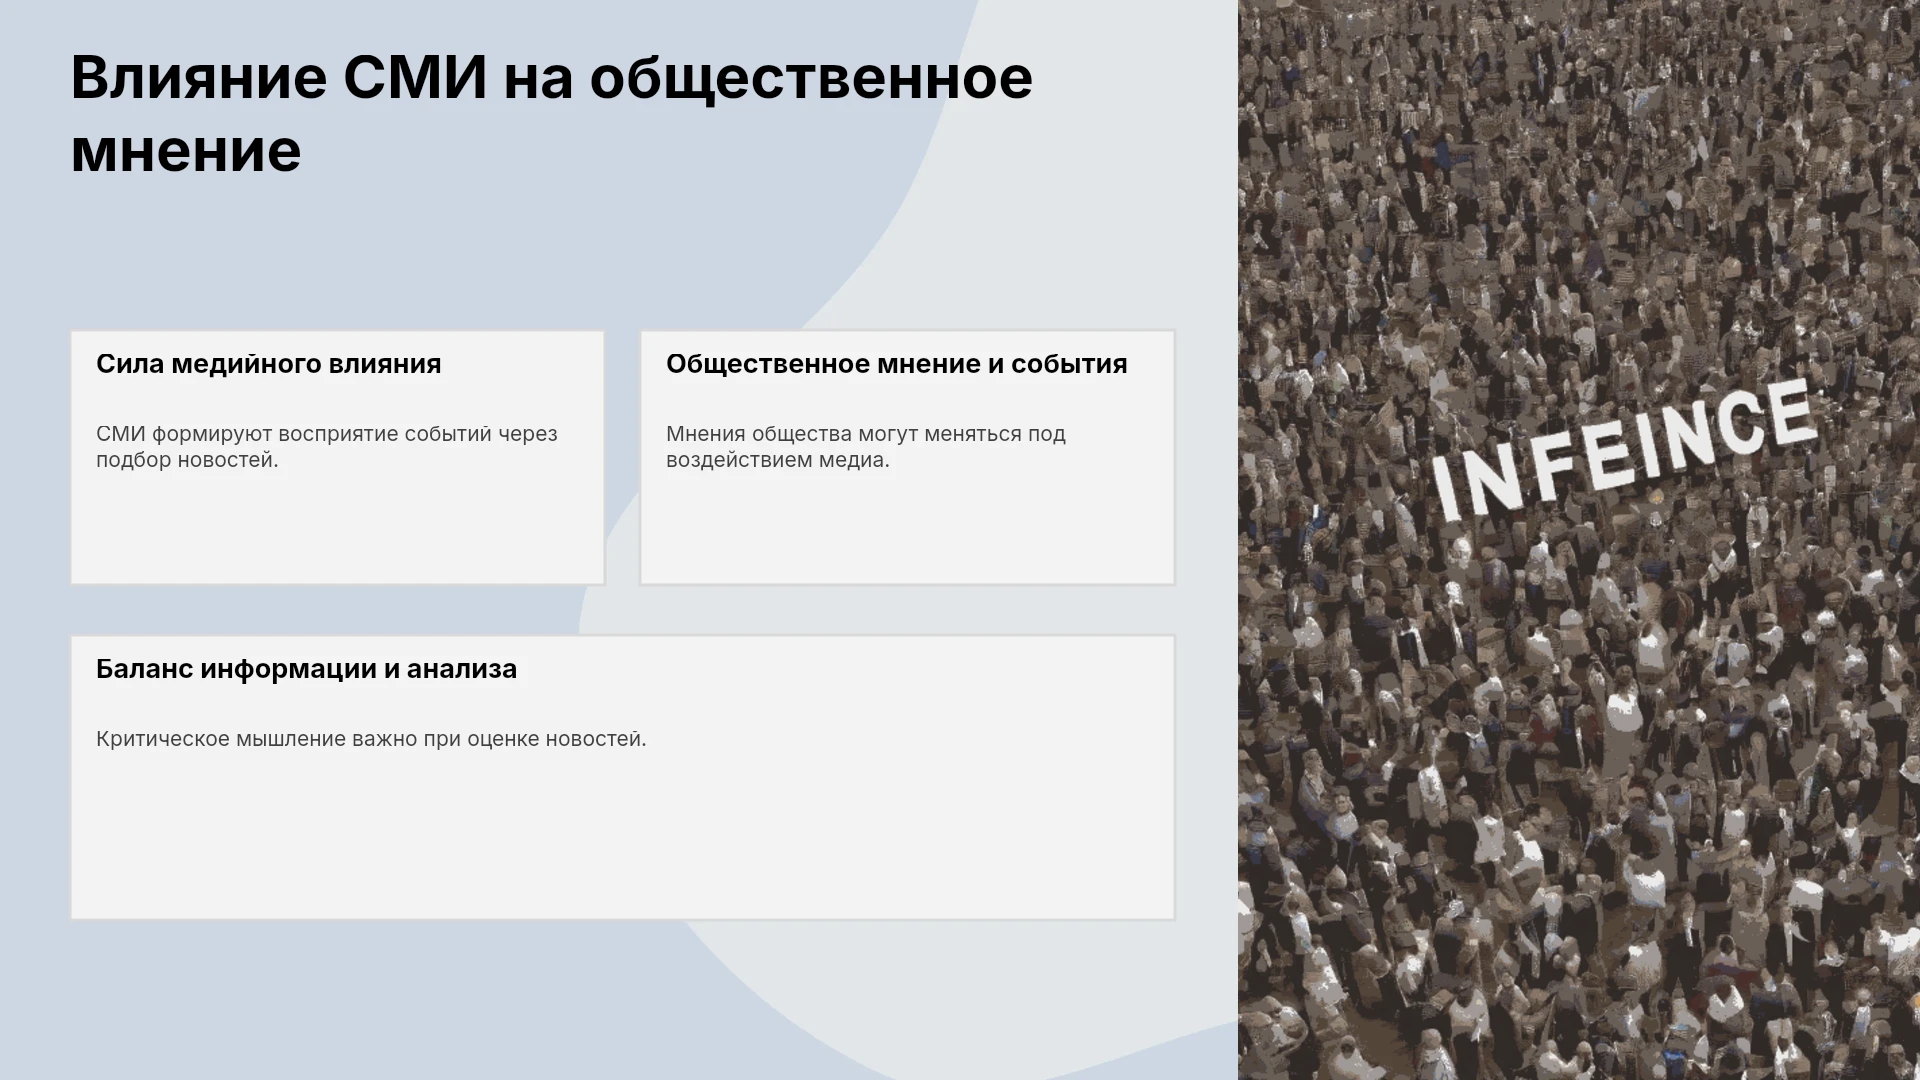The image size is (1920, 1080).
Task: Click the 'Баланс информации и анализа' heading
Action: [x=307, y=669]
